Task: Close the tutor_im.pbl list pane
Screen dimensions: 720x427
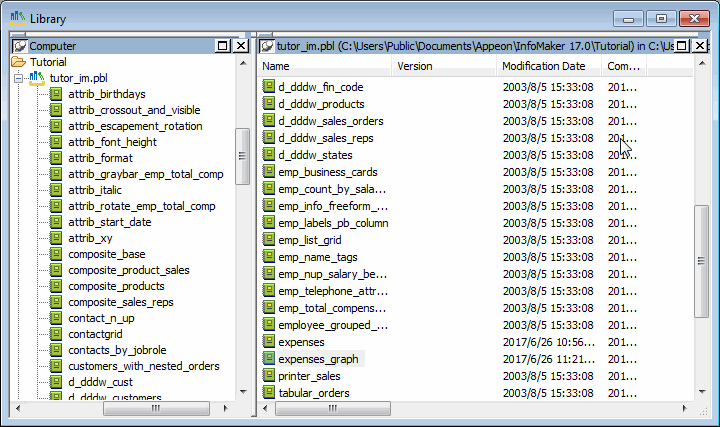Action: point(700,46)
